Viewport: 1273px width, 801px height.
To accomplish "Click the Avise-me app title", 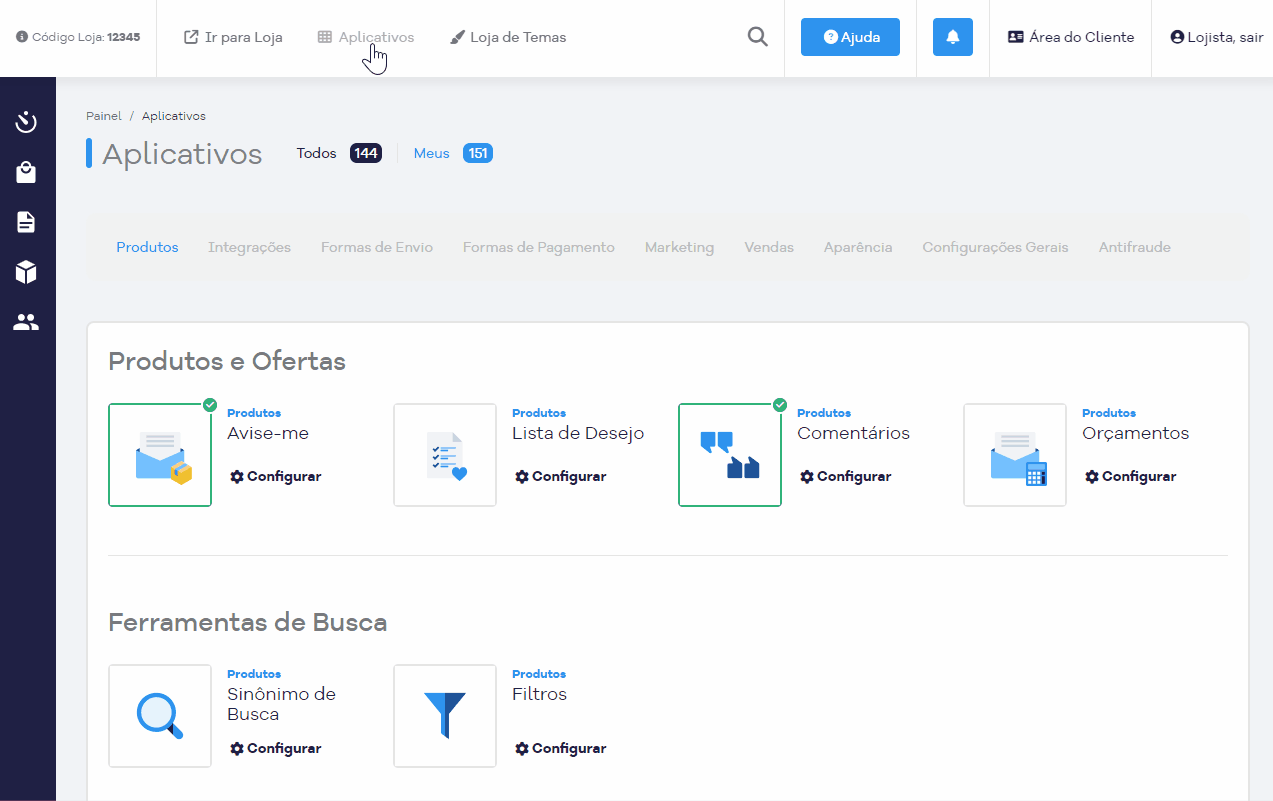I will pos(268,433).
